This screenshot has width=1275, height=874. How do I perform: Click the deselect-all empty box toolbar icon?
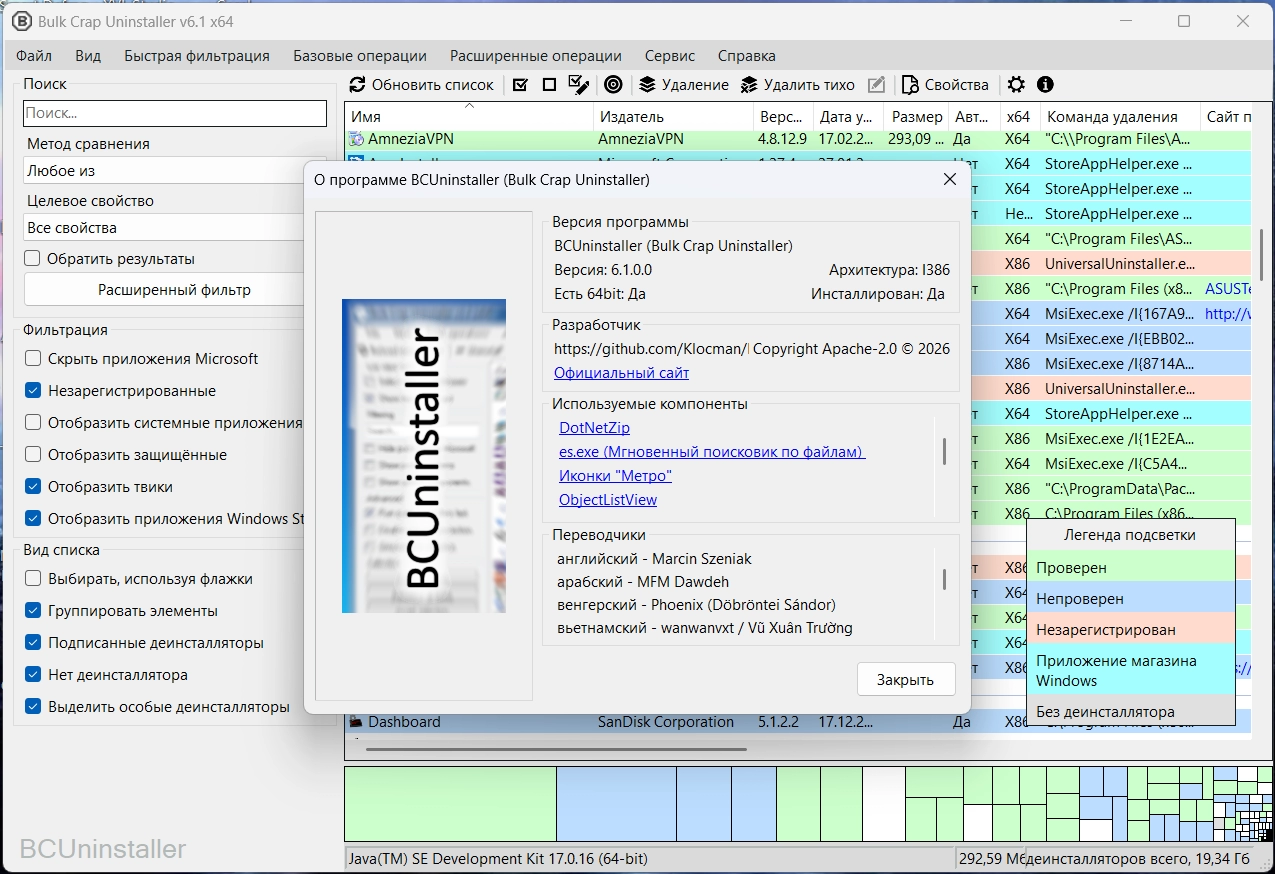549,85
